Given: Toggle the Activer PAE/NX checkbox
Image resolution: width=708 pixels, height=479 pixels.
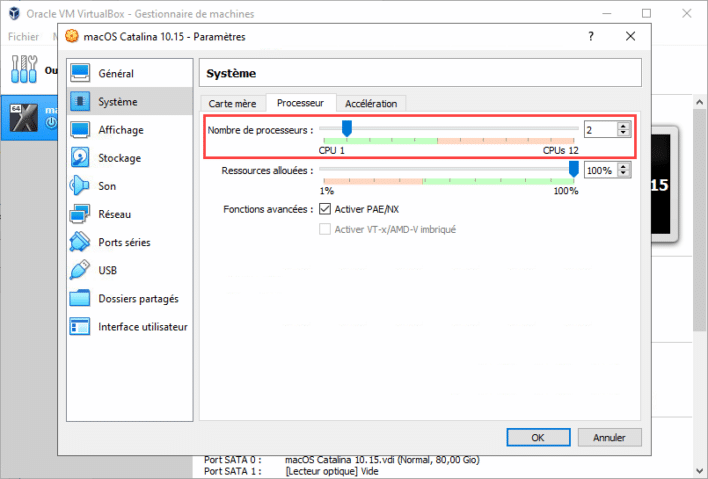Looking at the screenshot, I should 325,209.
